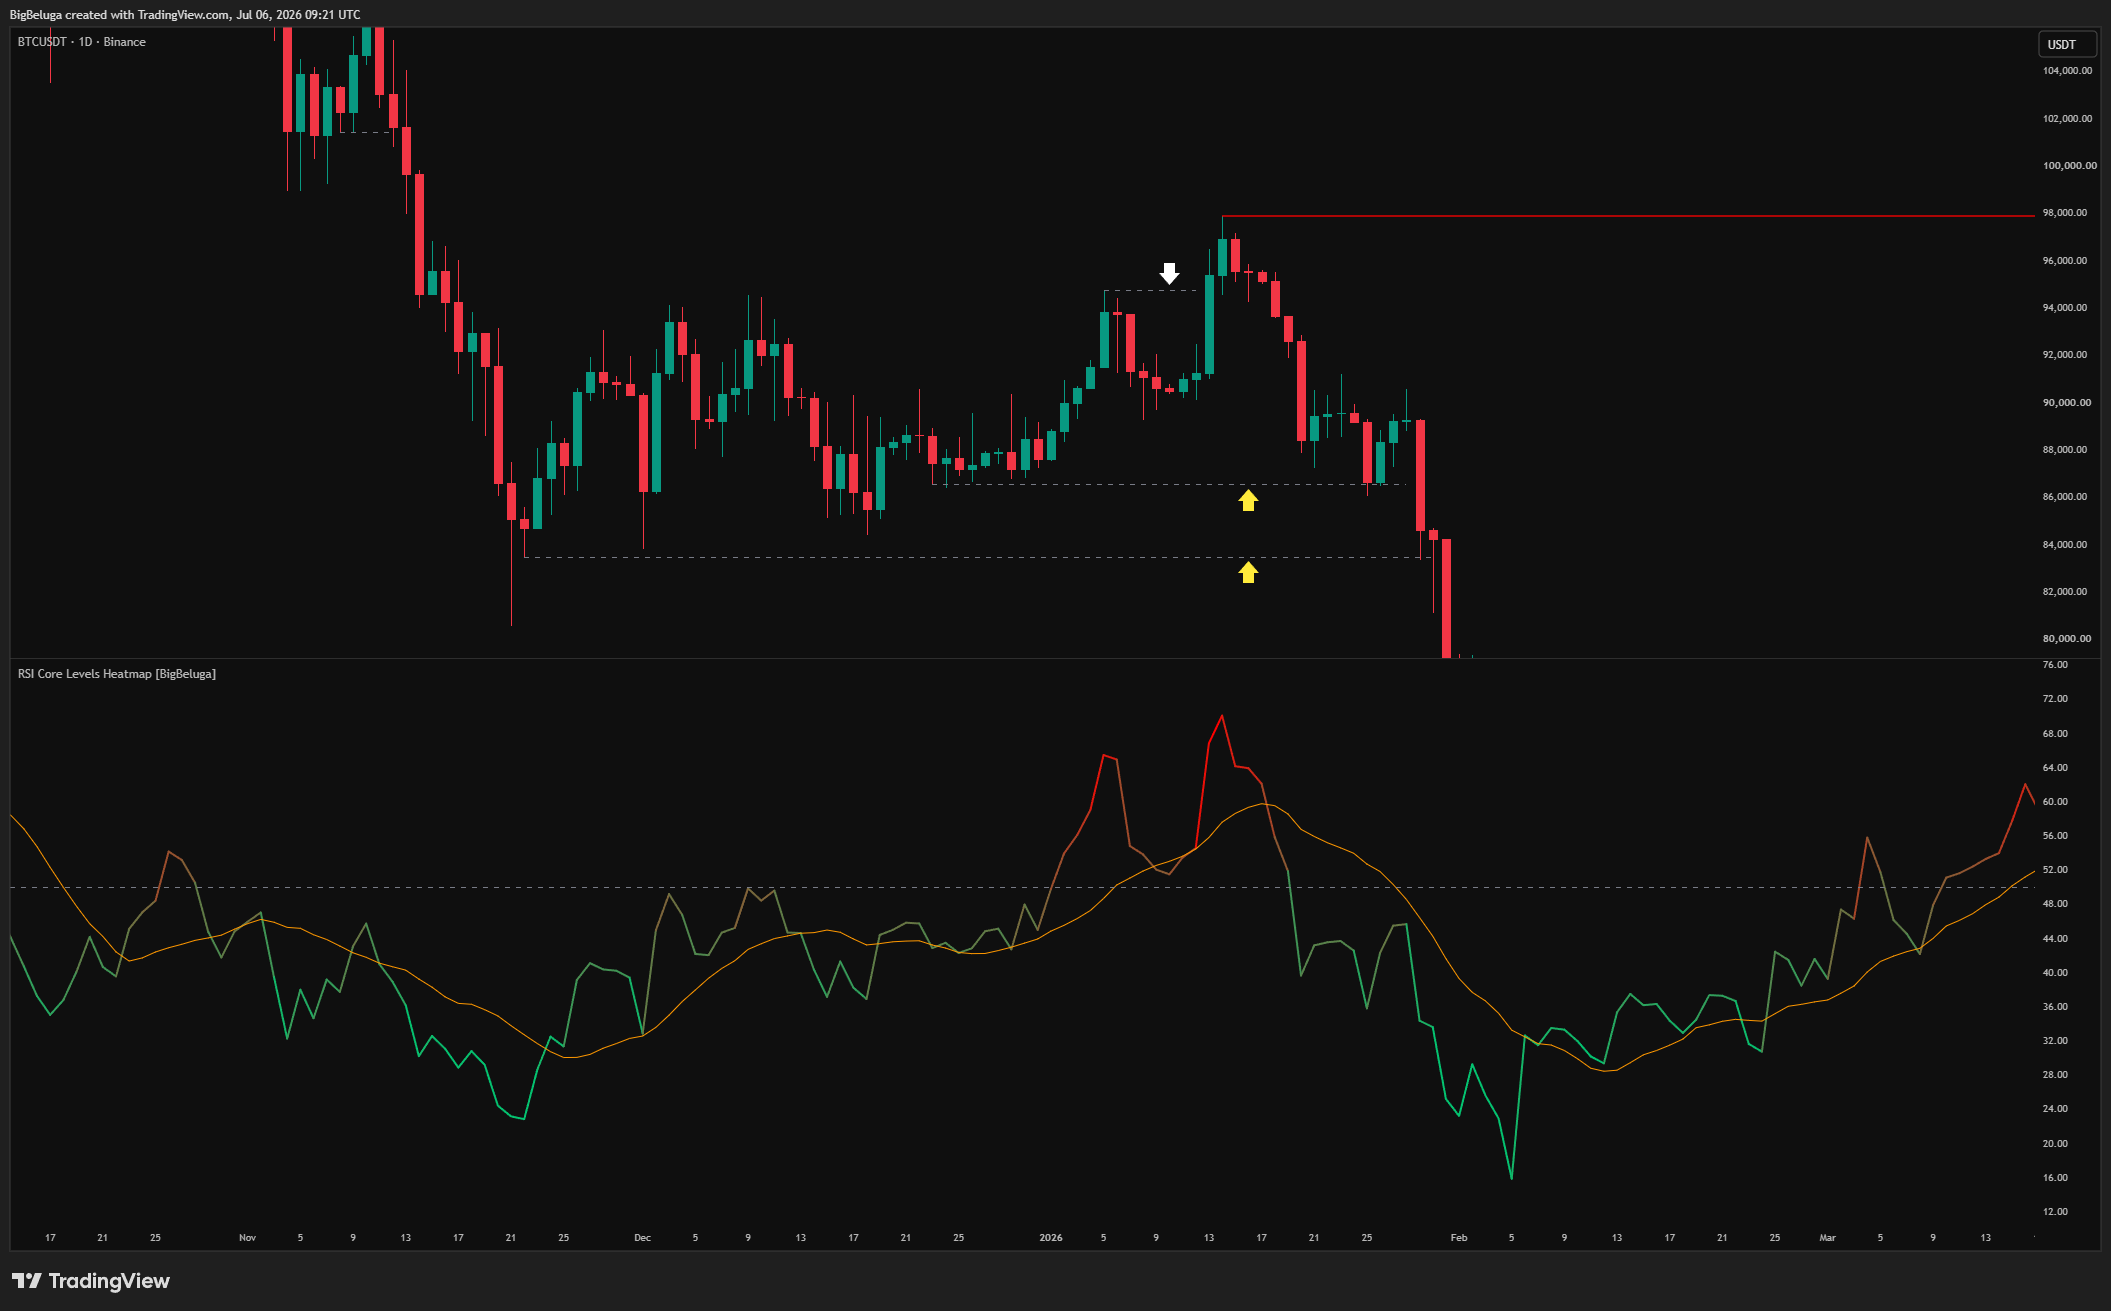Click the 100,000.00 price axis label
Image resolution: width=2111 pixels, height=1311 pixels.
coord(2069,166)
